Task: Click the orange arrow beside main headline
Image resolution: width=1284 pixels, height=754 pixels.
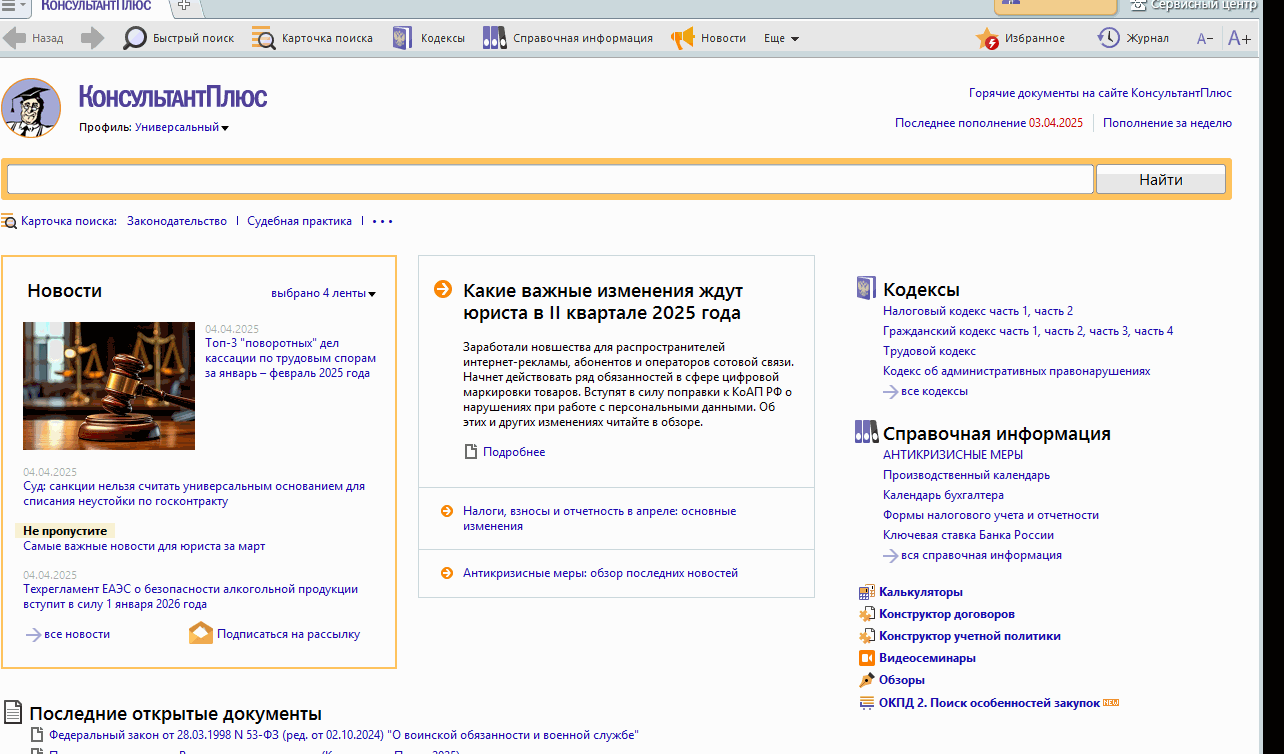Action: pos(443,290)
